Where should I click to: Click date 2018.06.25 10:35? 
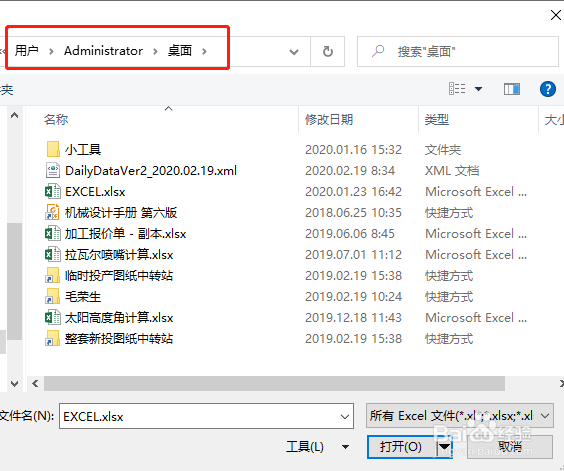click(x=353, y=213)
